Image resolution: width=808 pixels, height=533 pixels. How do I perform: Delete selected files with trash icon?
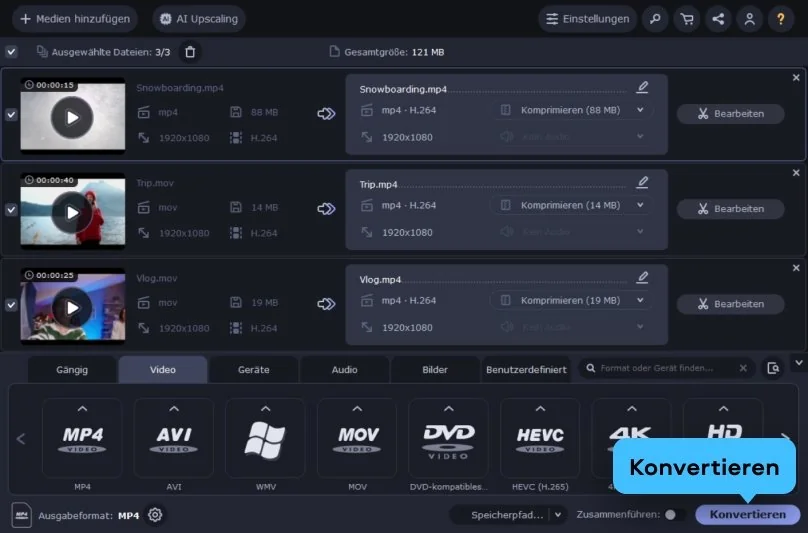tap(190, 52)
